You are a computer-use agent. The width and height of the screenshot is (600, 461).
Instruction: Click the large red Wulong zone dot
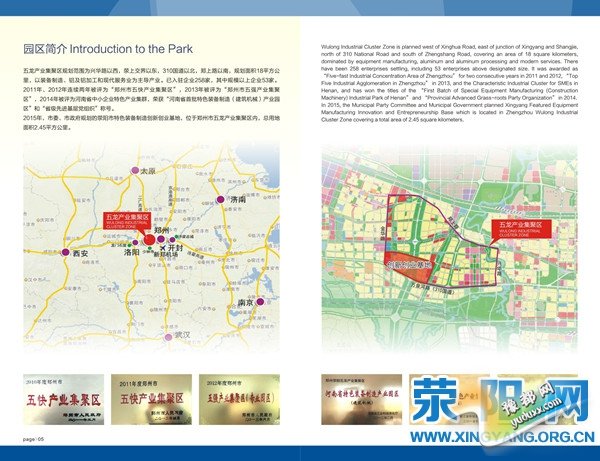click(142, 235)
